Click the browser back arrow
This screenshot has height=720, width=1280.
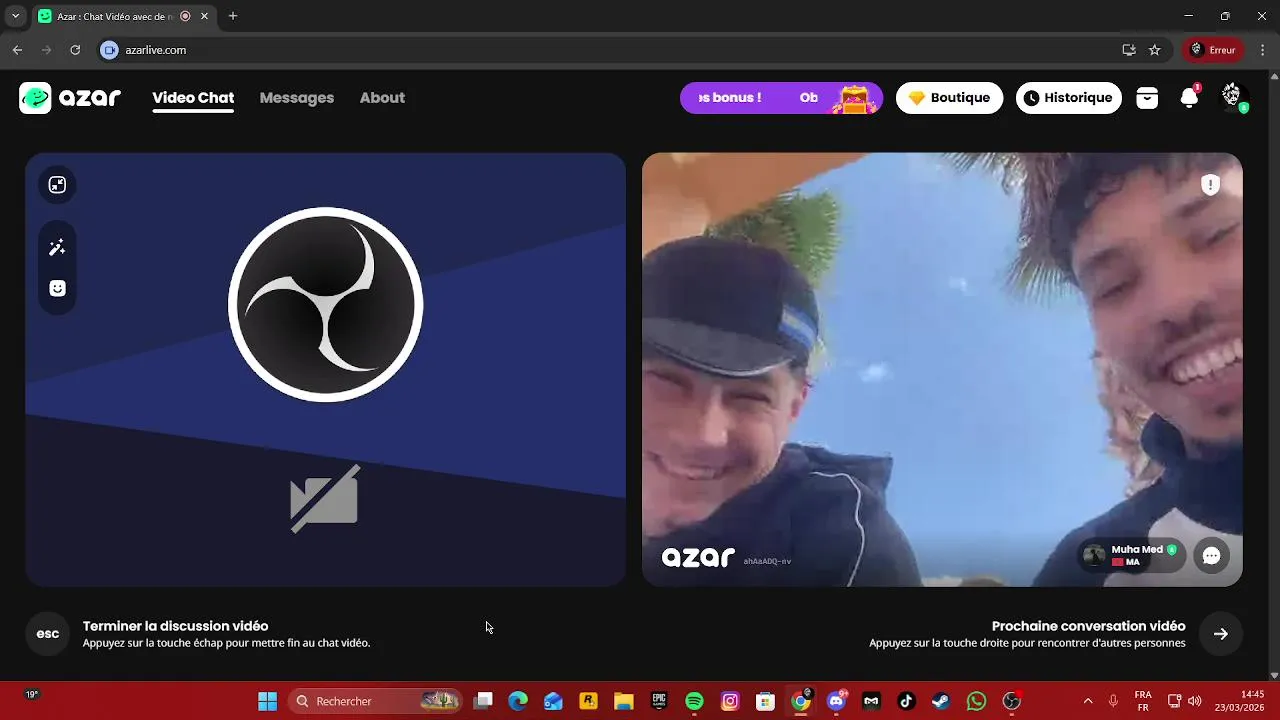click(17, 50)
